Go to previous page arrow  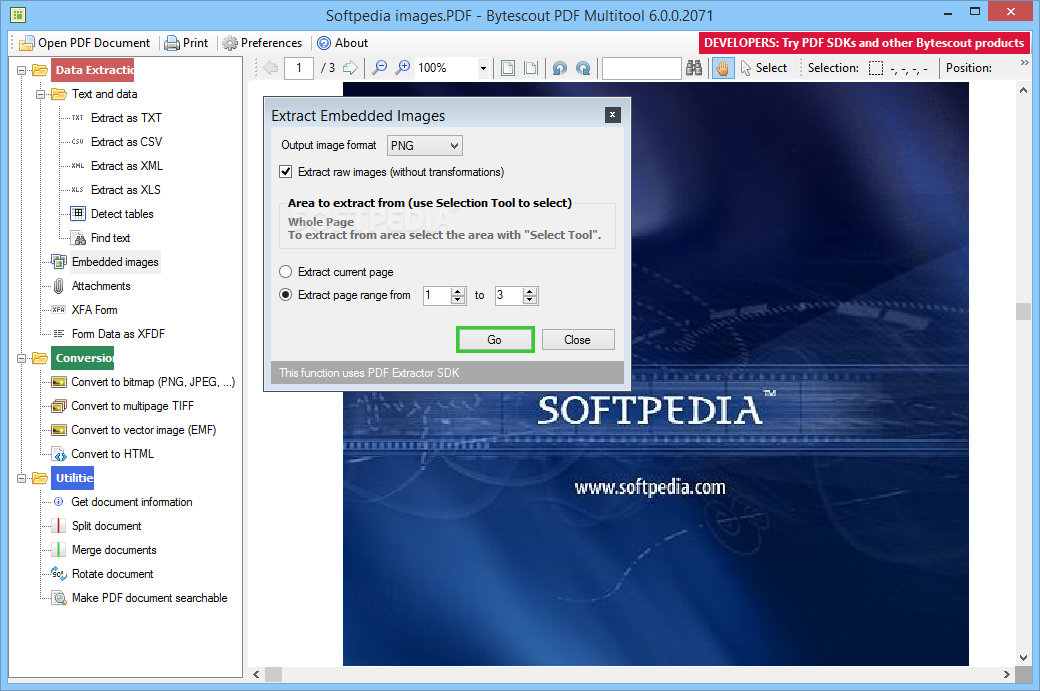coord(270,68)
